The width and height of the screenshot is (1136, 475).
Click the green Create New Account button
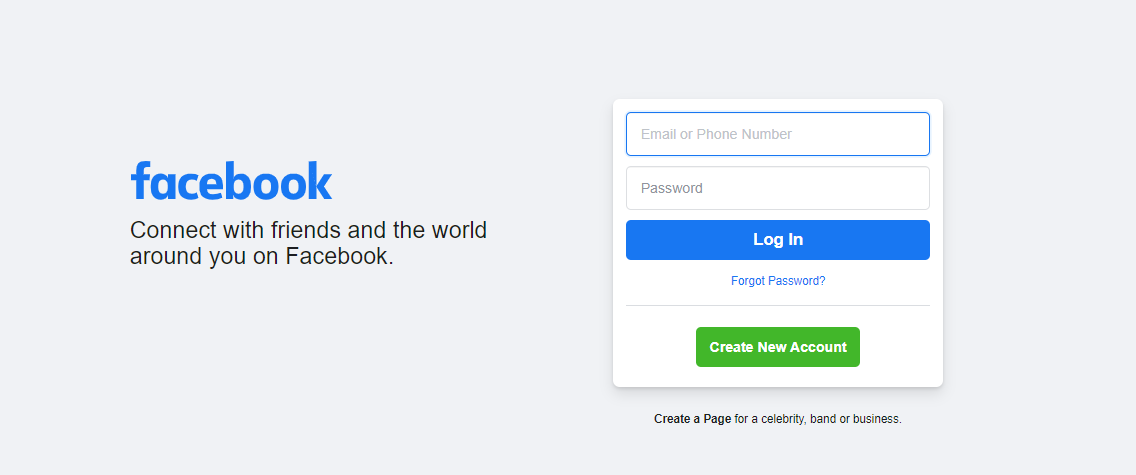coord(777,347)
